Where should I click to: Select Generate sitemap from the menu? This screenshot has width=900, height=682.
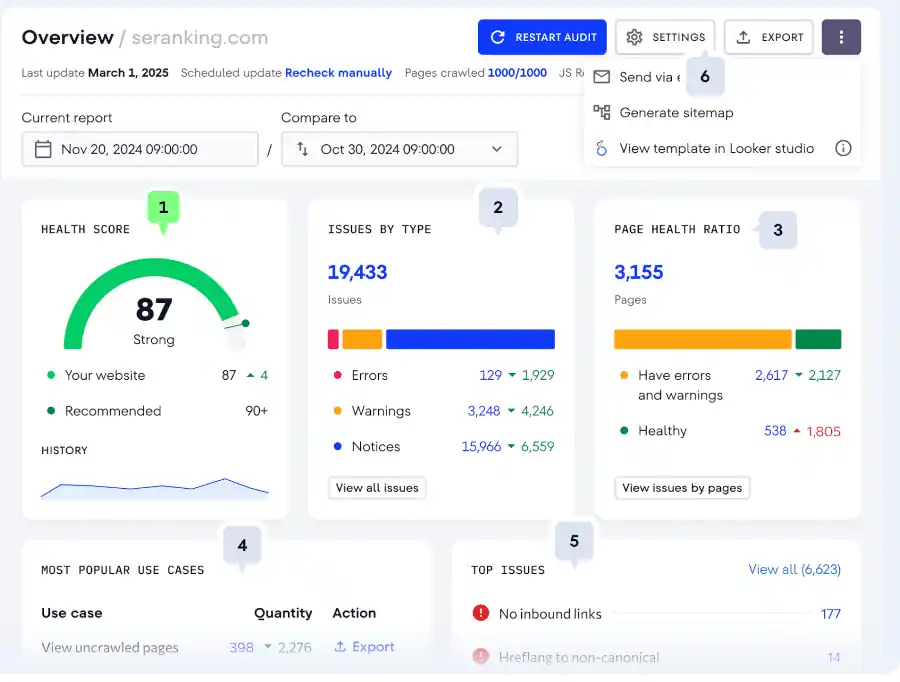[676, 113]
